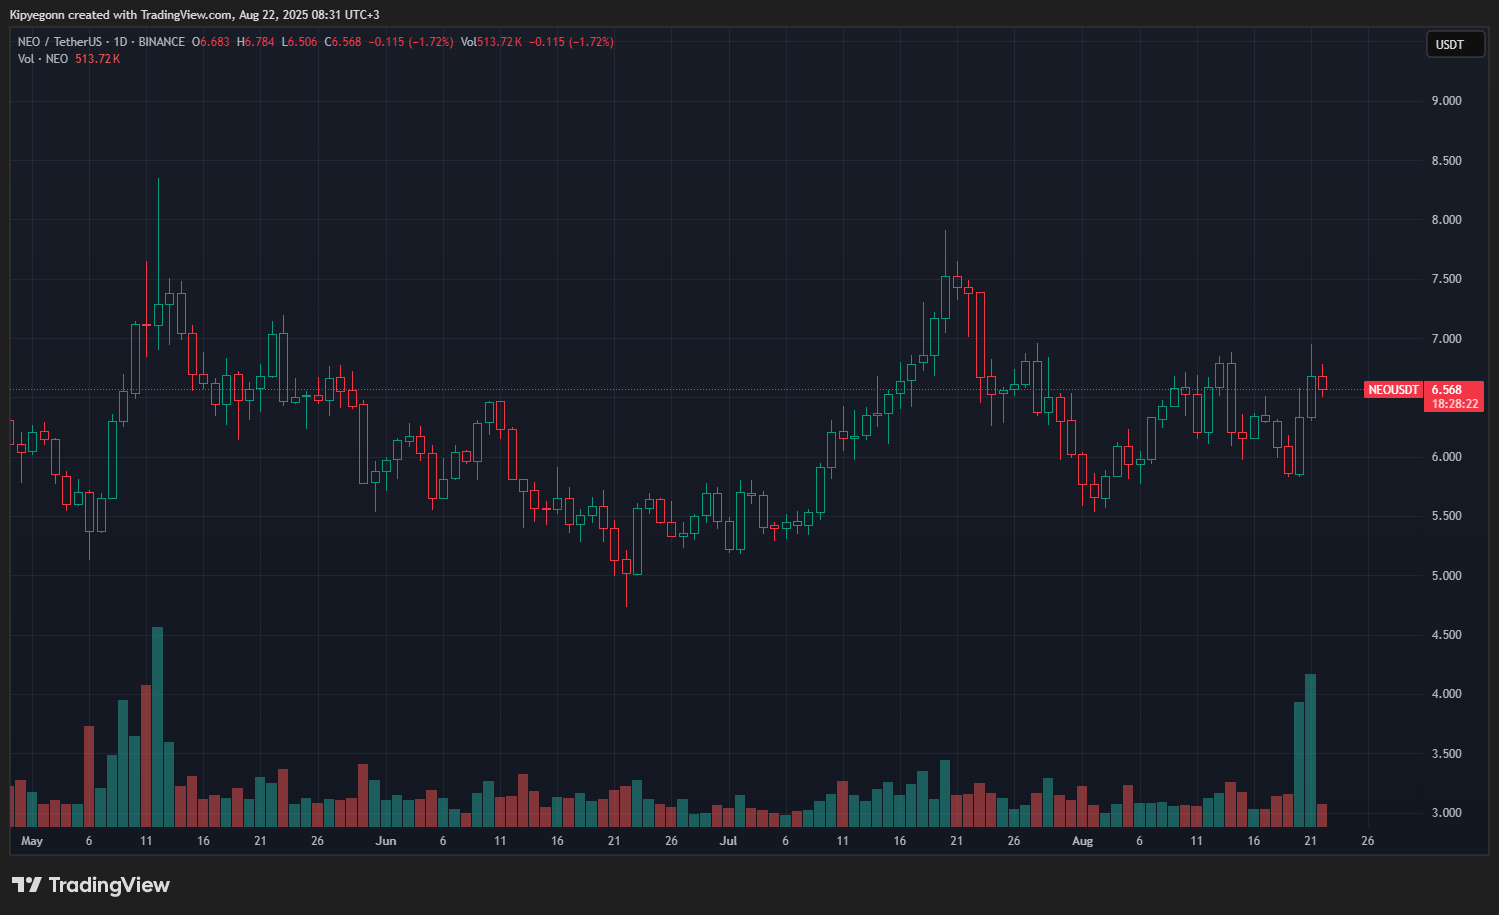Select the Jul marker on time axis
Image resolution: width=1499 pixels, height=915 pixels.
tap(728, 841)
